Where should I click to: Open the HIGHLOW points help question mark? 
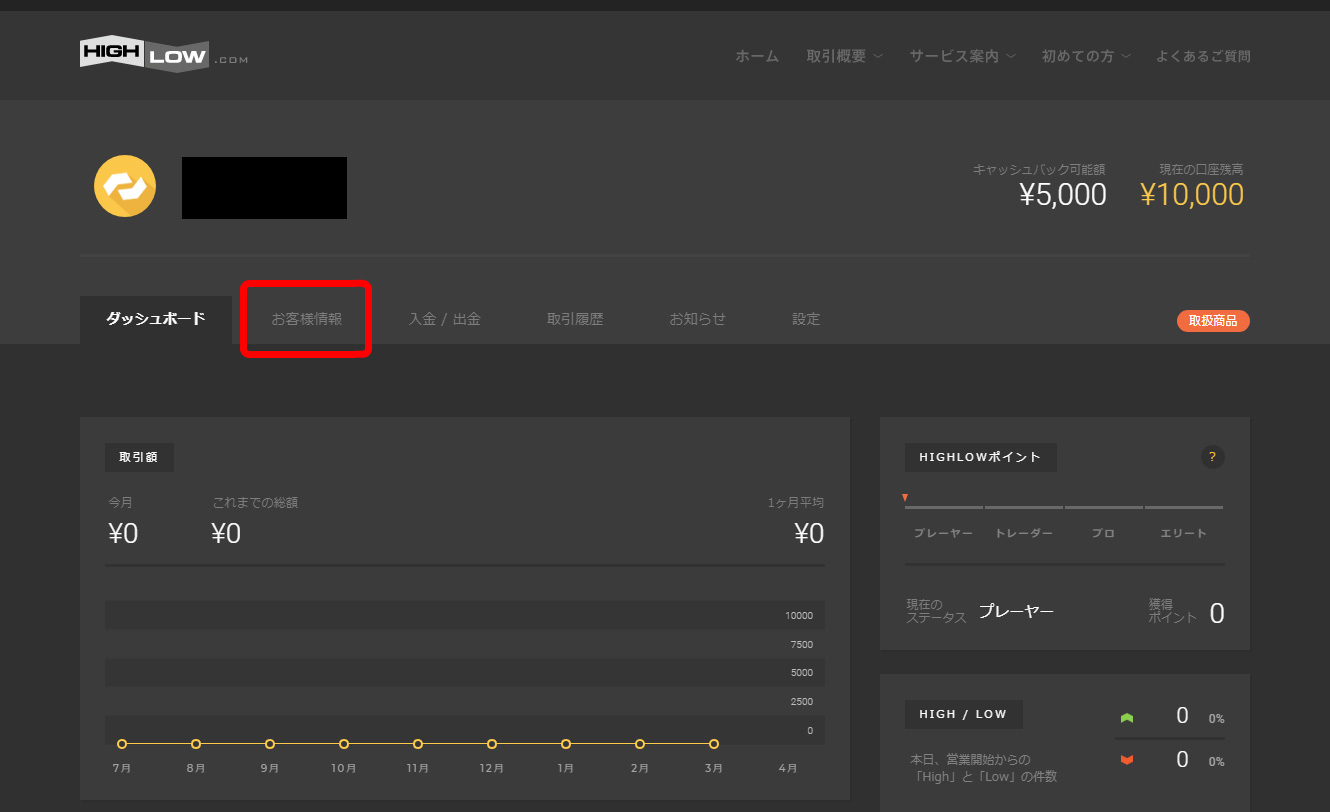click(1212, 457)
